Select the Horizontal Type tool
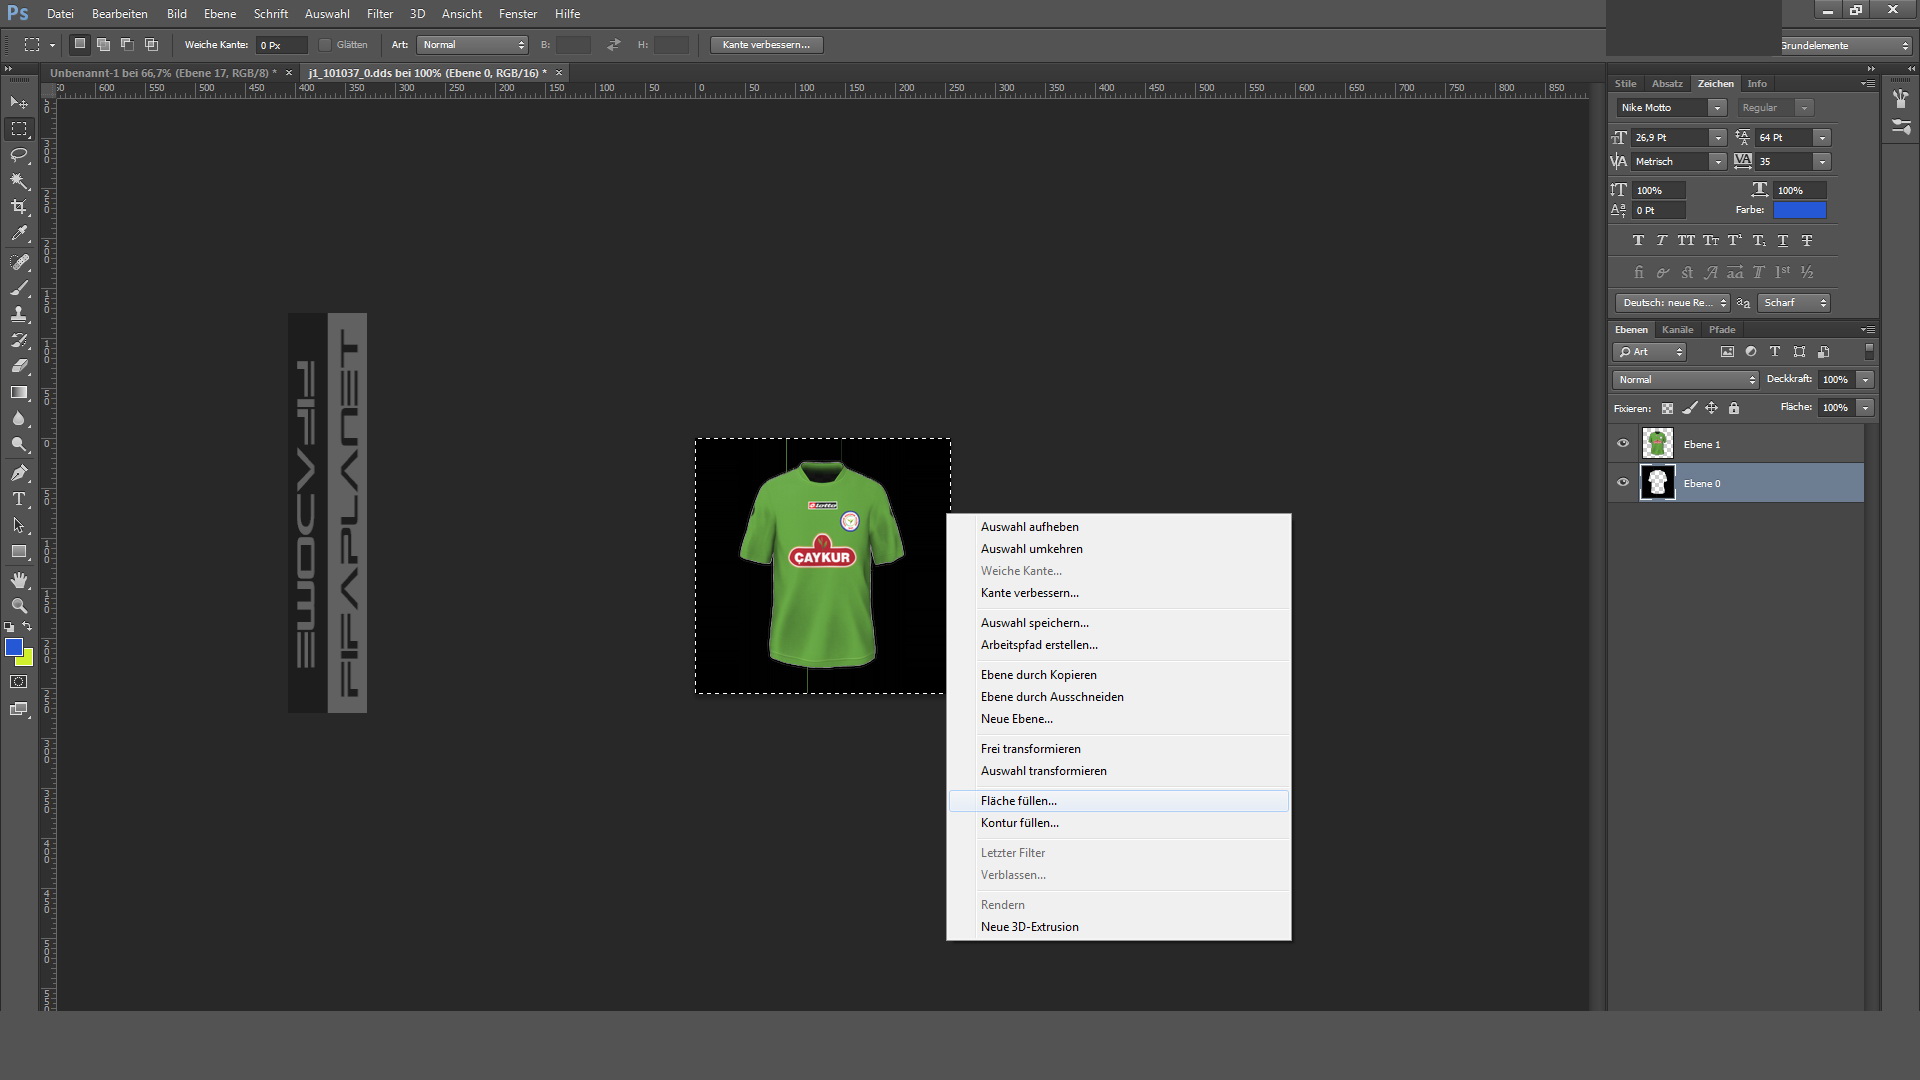 (19, 499)
